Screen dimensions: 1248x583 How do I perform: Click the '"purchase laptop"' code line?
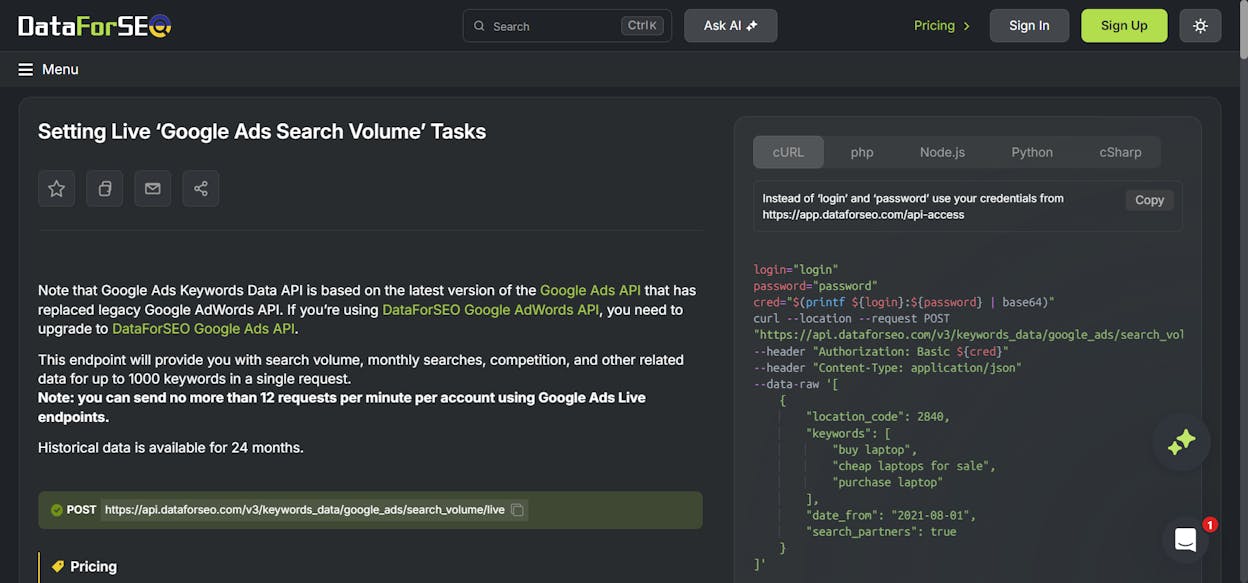(888, 482)
